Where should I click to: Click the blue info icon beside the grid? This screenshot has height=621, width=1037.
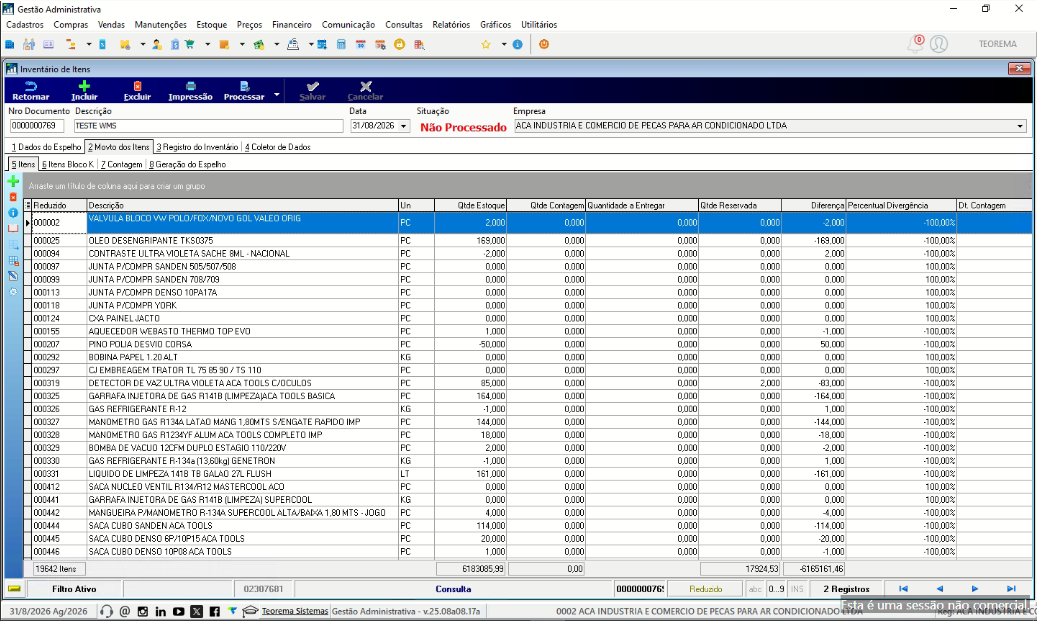(x=13, y=213)
